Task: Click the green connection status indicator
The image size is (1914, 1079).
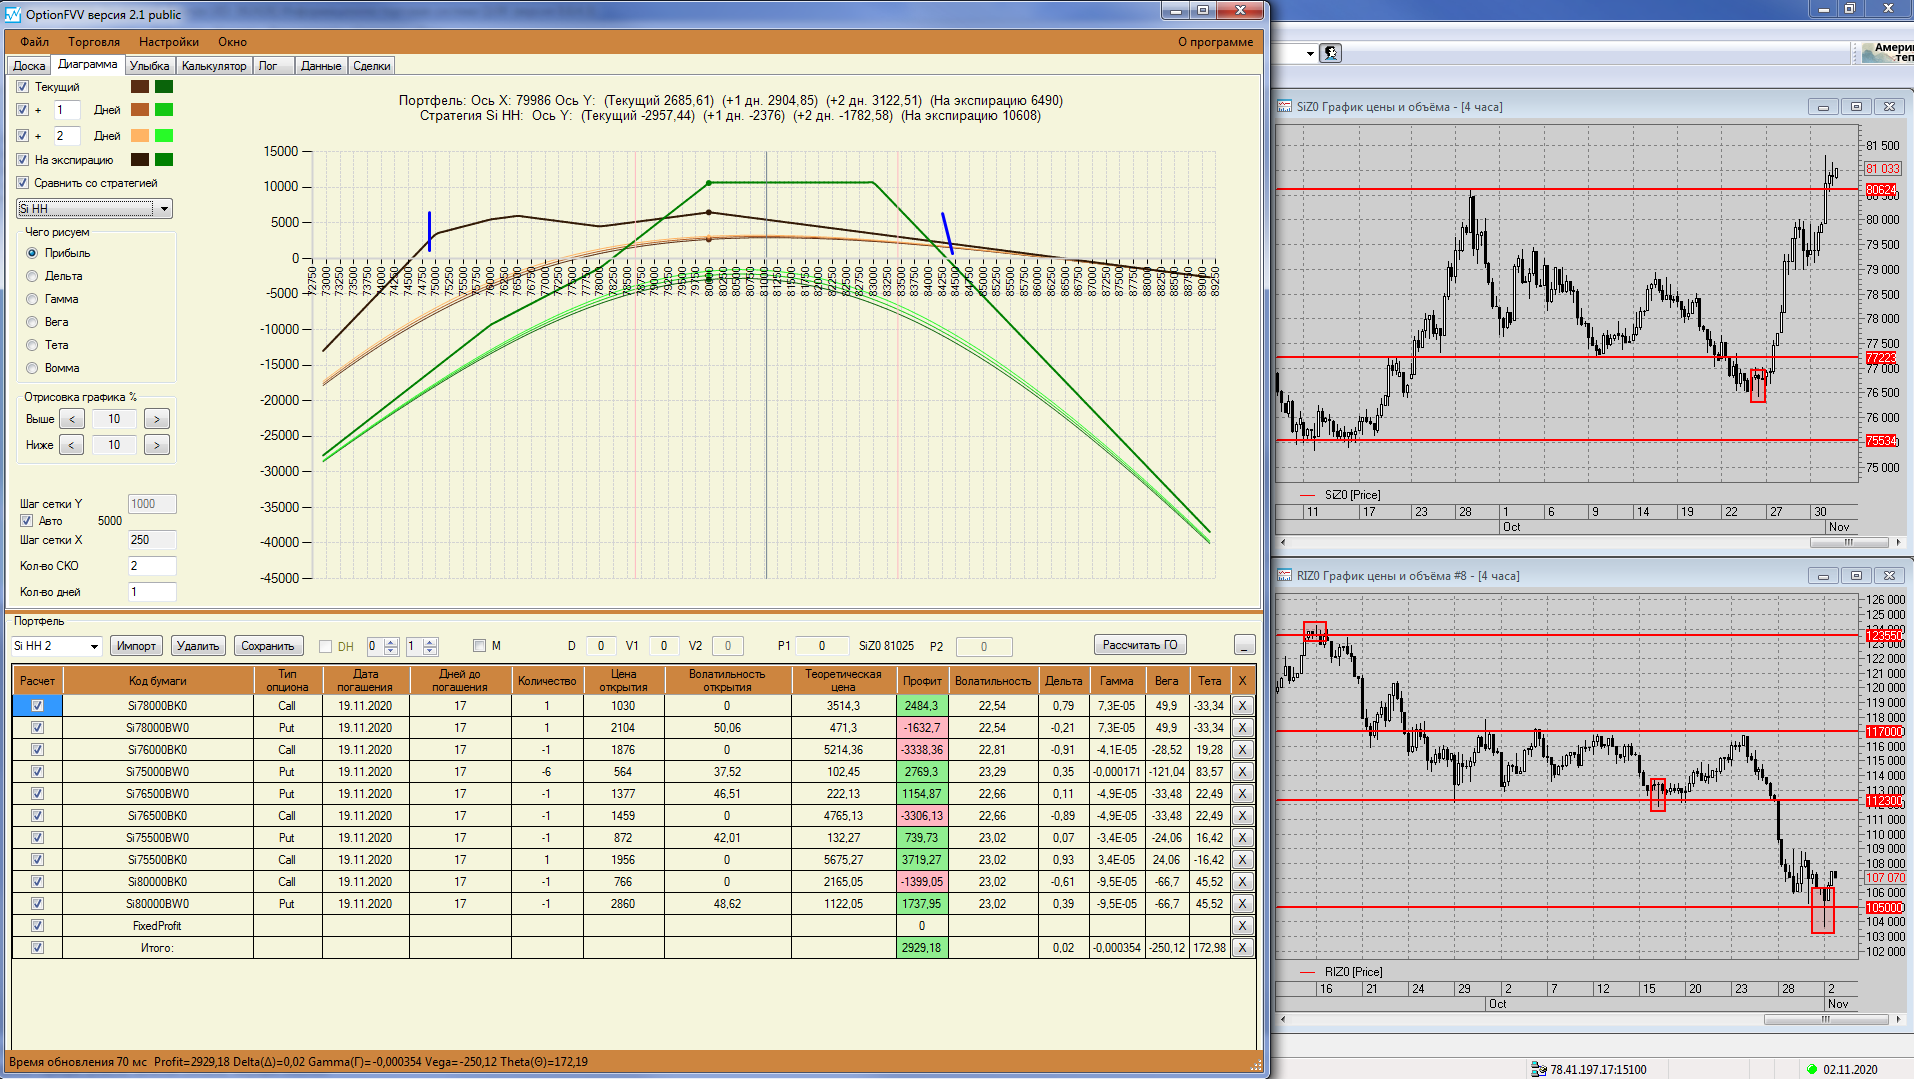Action: (x=1811, y=1069)
